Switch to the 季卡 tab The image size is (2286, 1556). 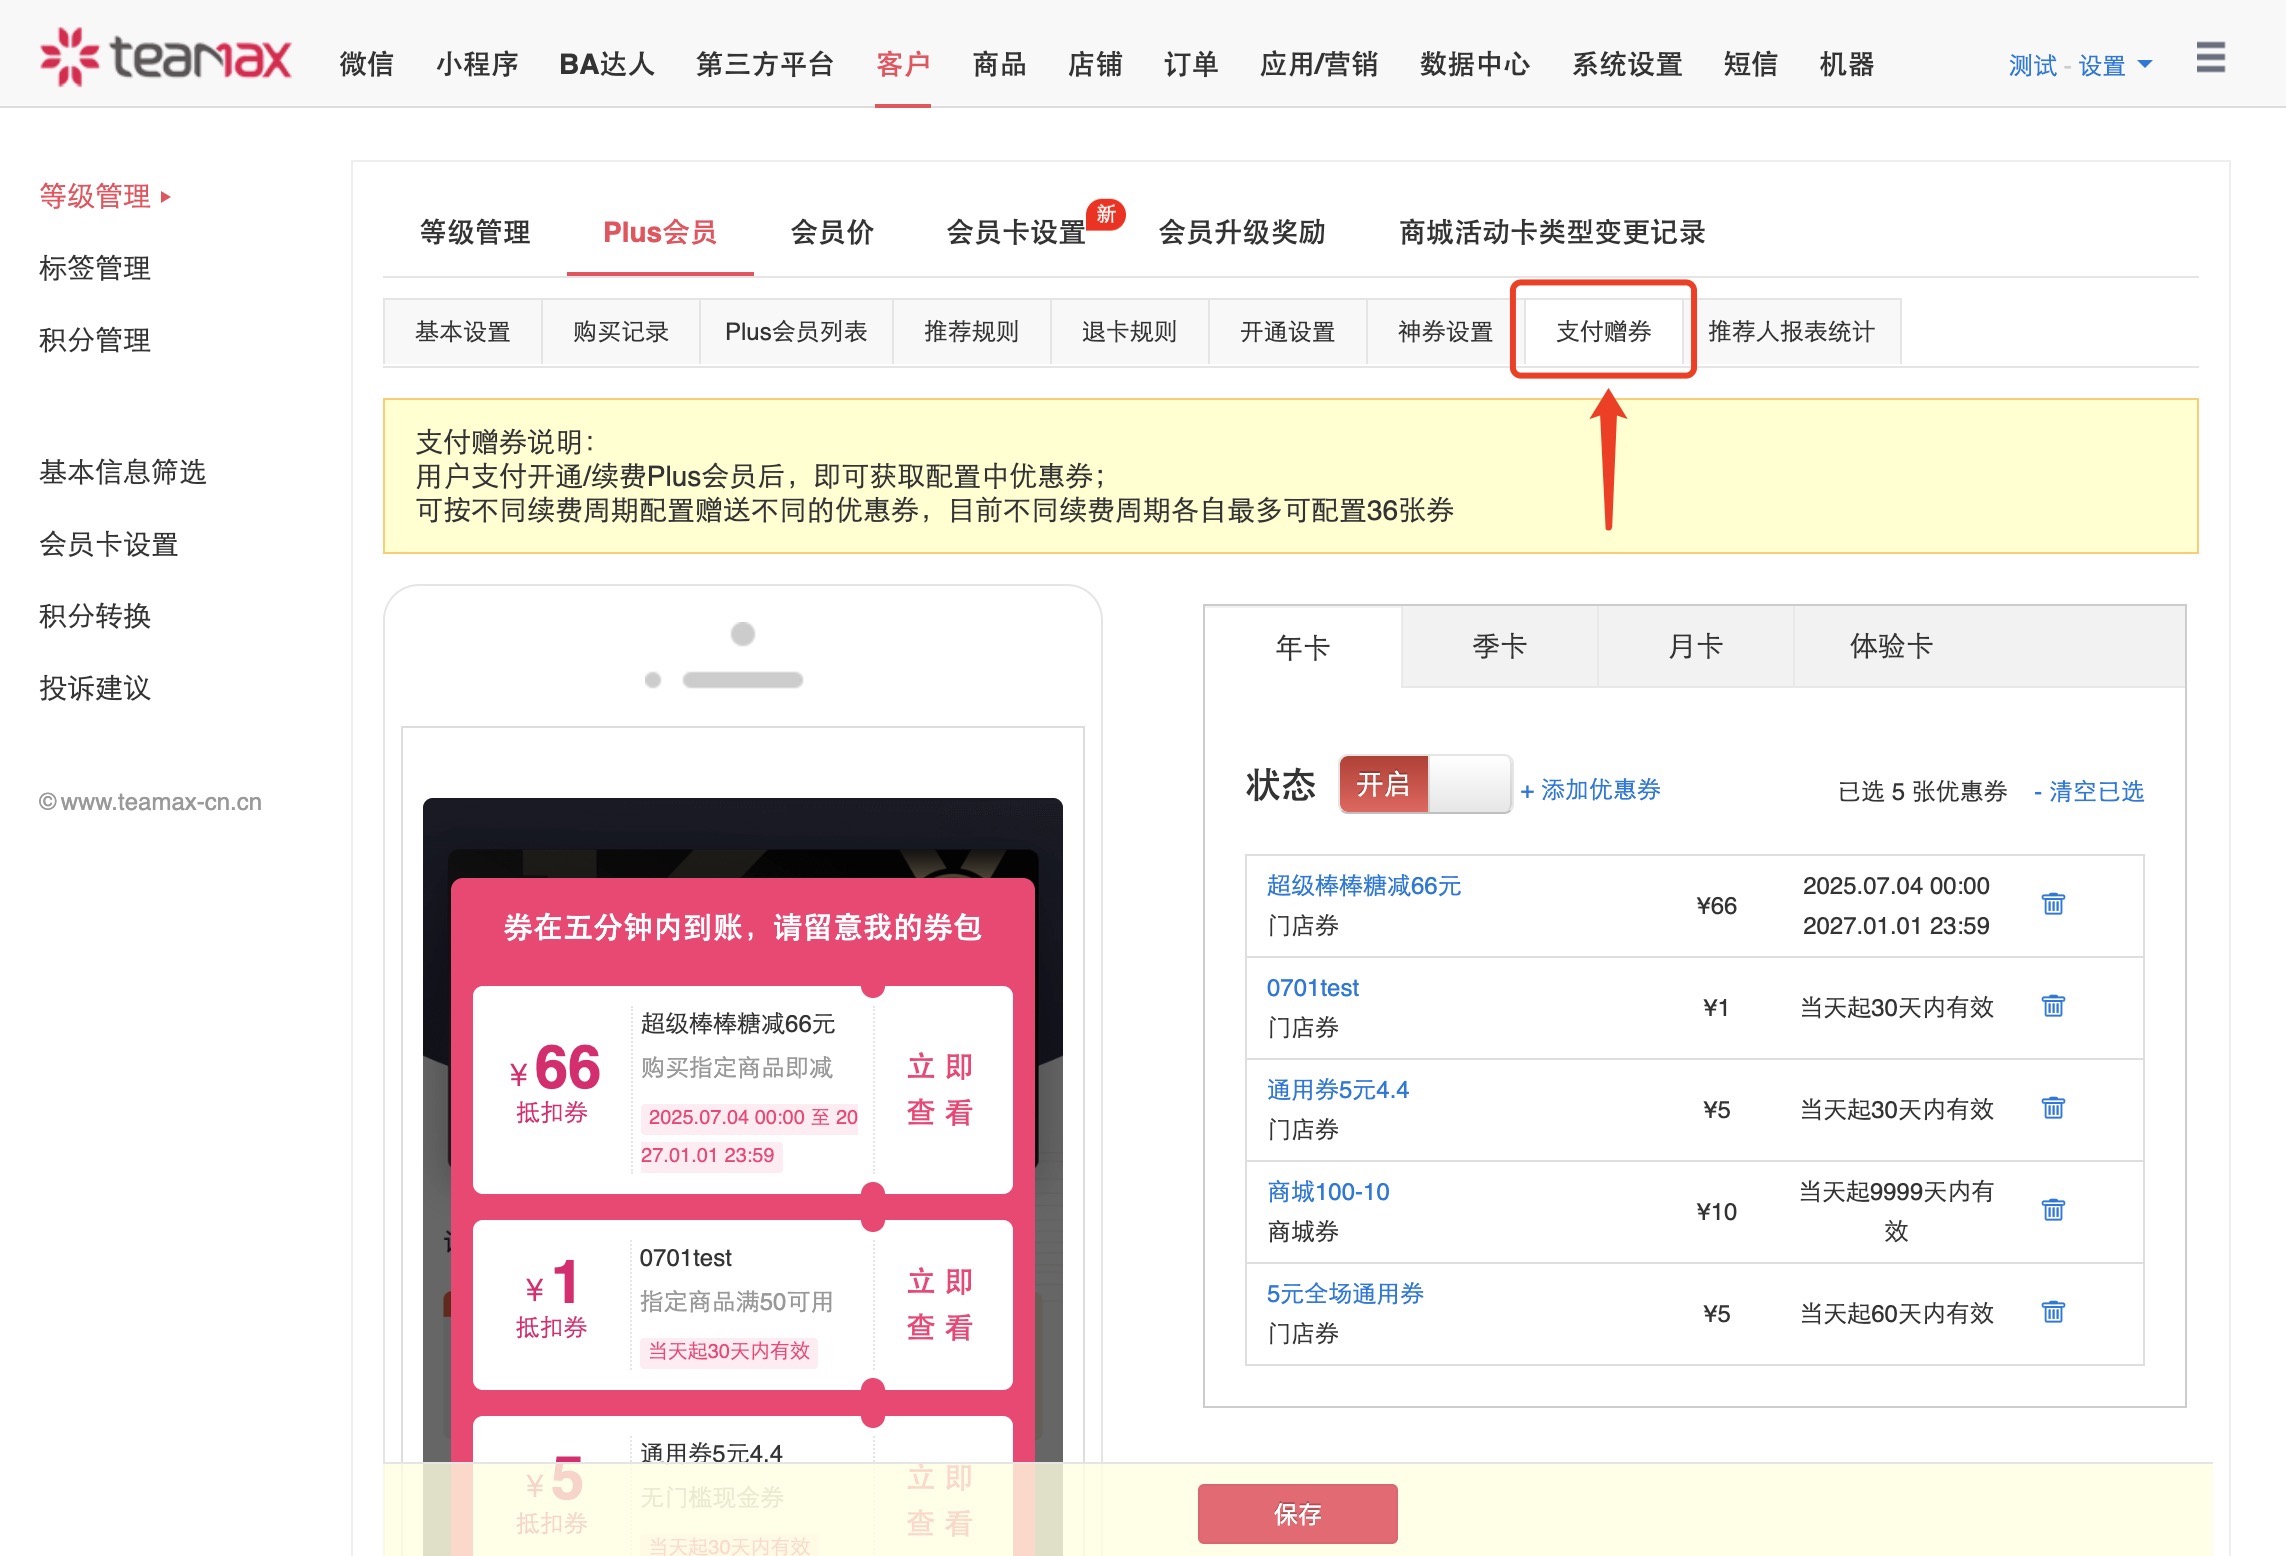coord(1498,647)
